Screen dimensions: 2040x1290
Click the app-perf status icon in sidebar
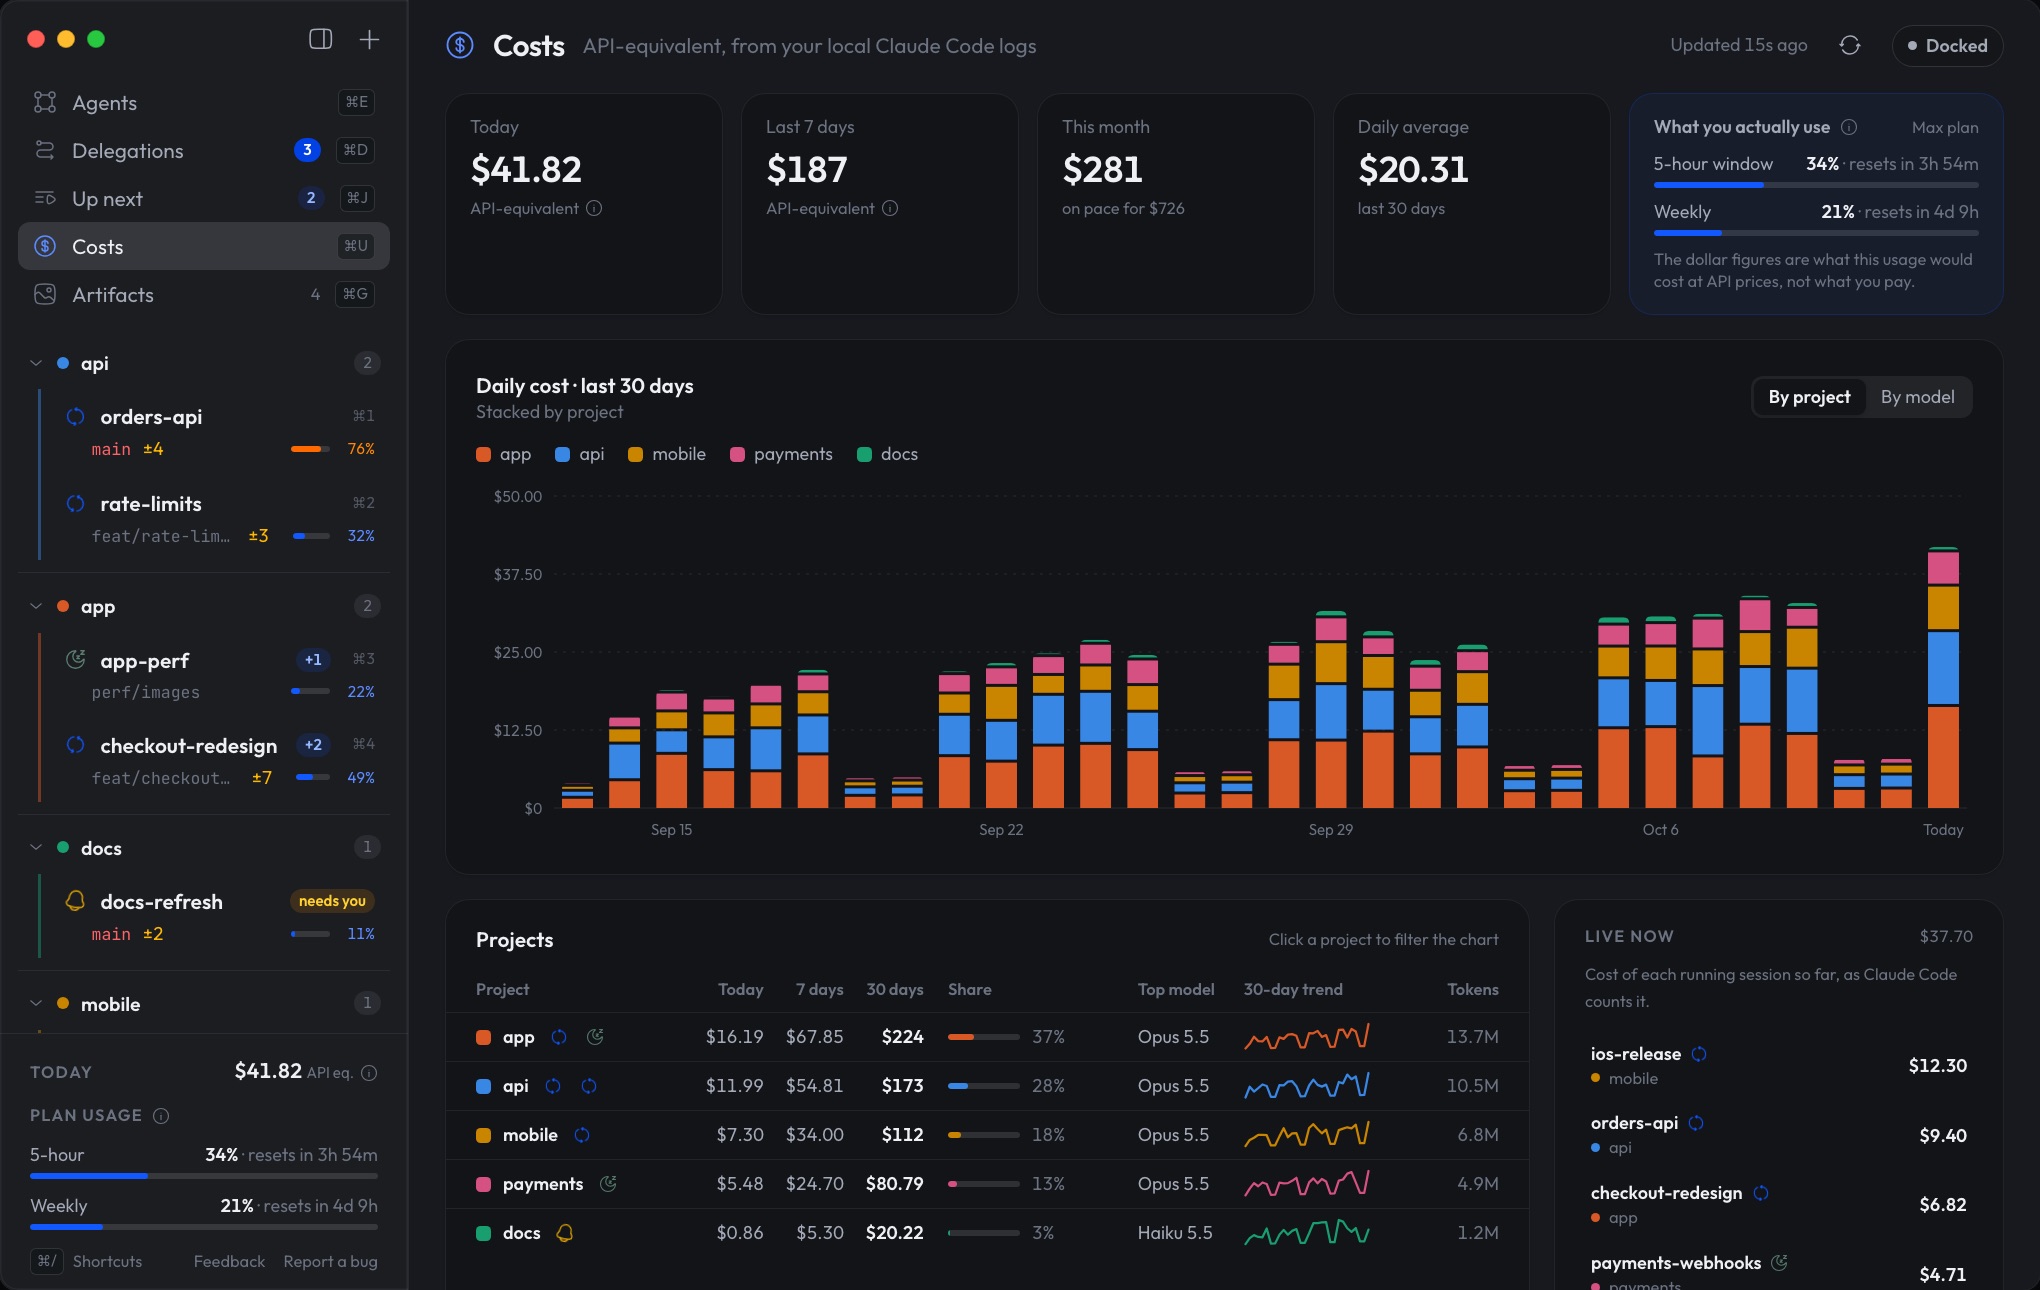click(75, 659)
